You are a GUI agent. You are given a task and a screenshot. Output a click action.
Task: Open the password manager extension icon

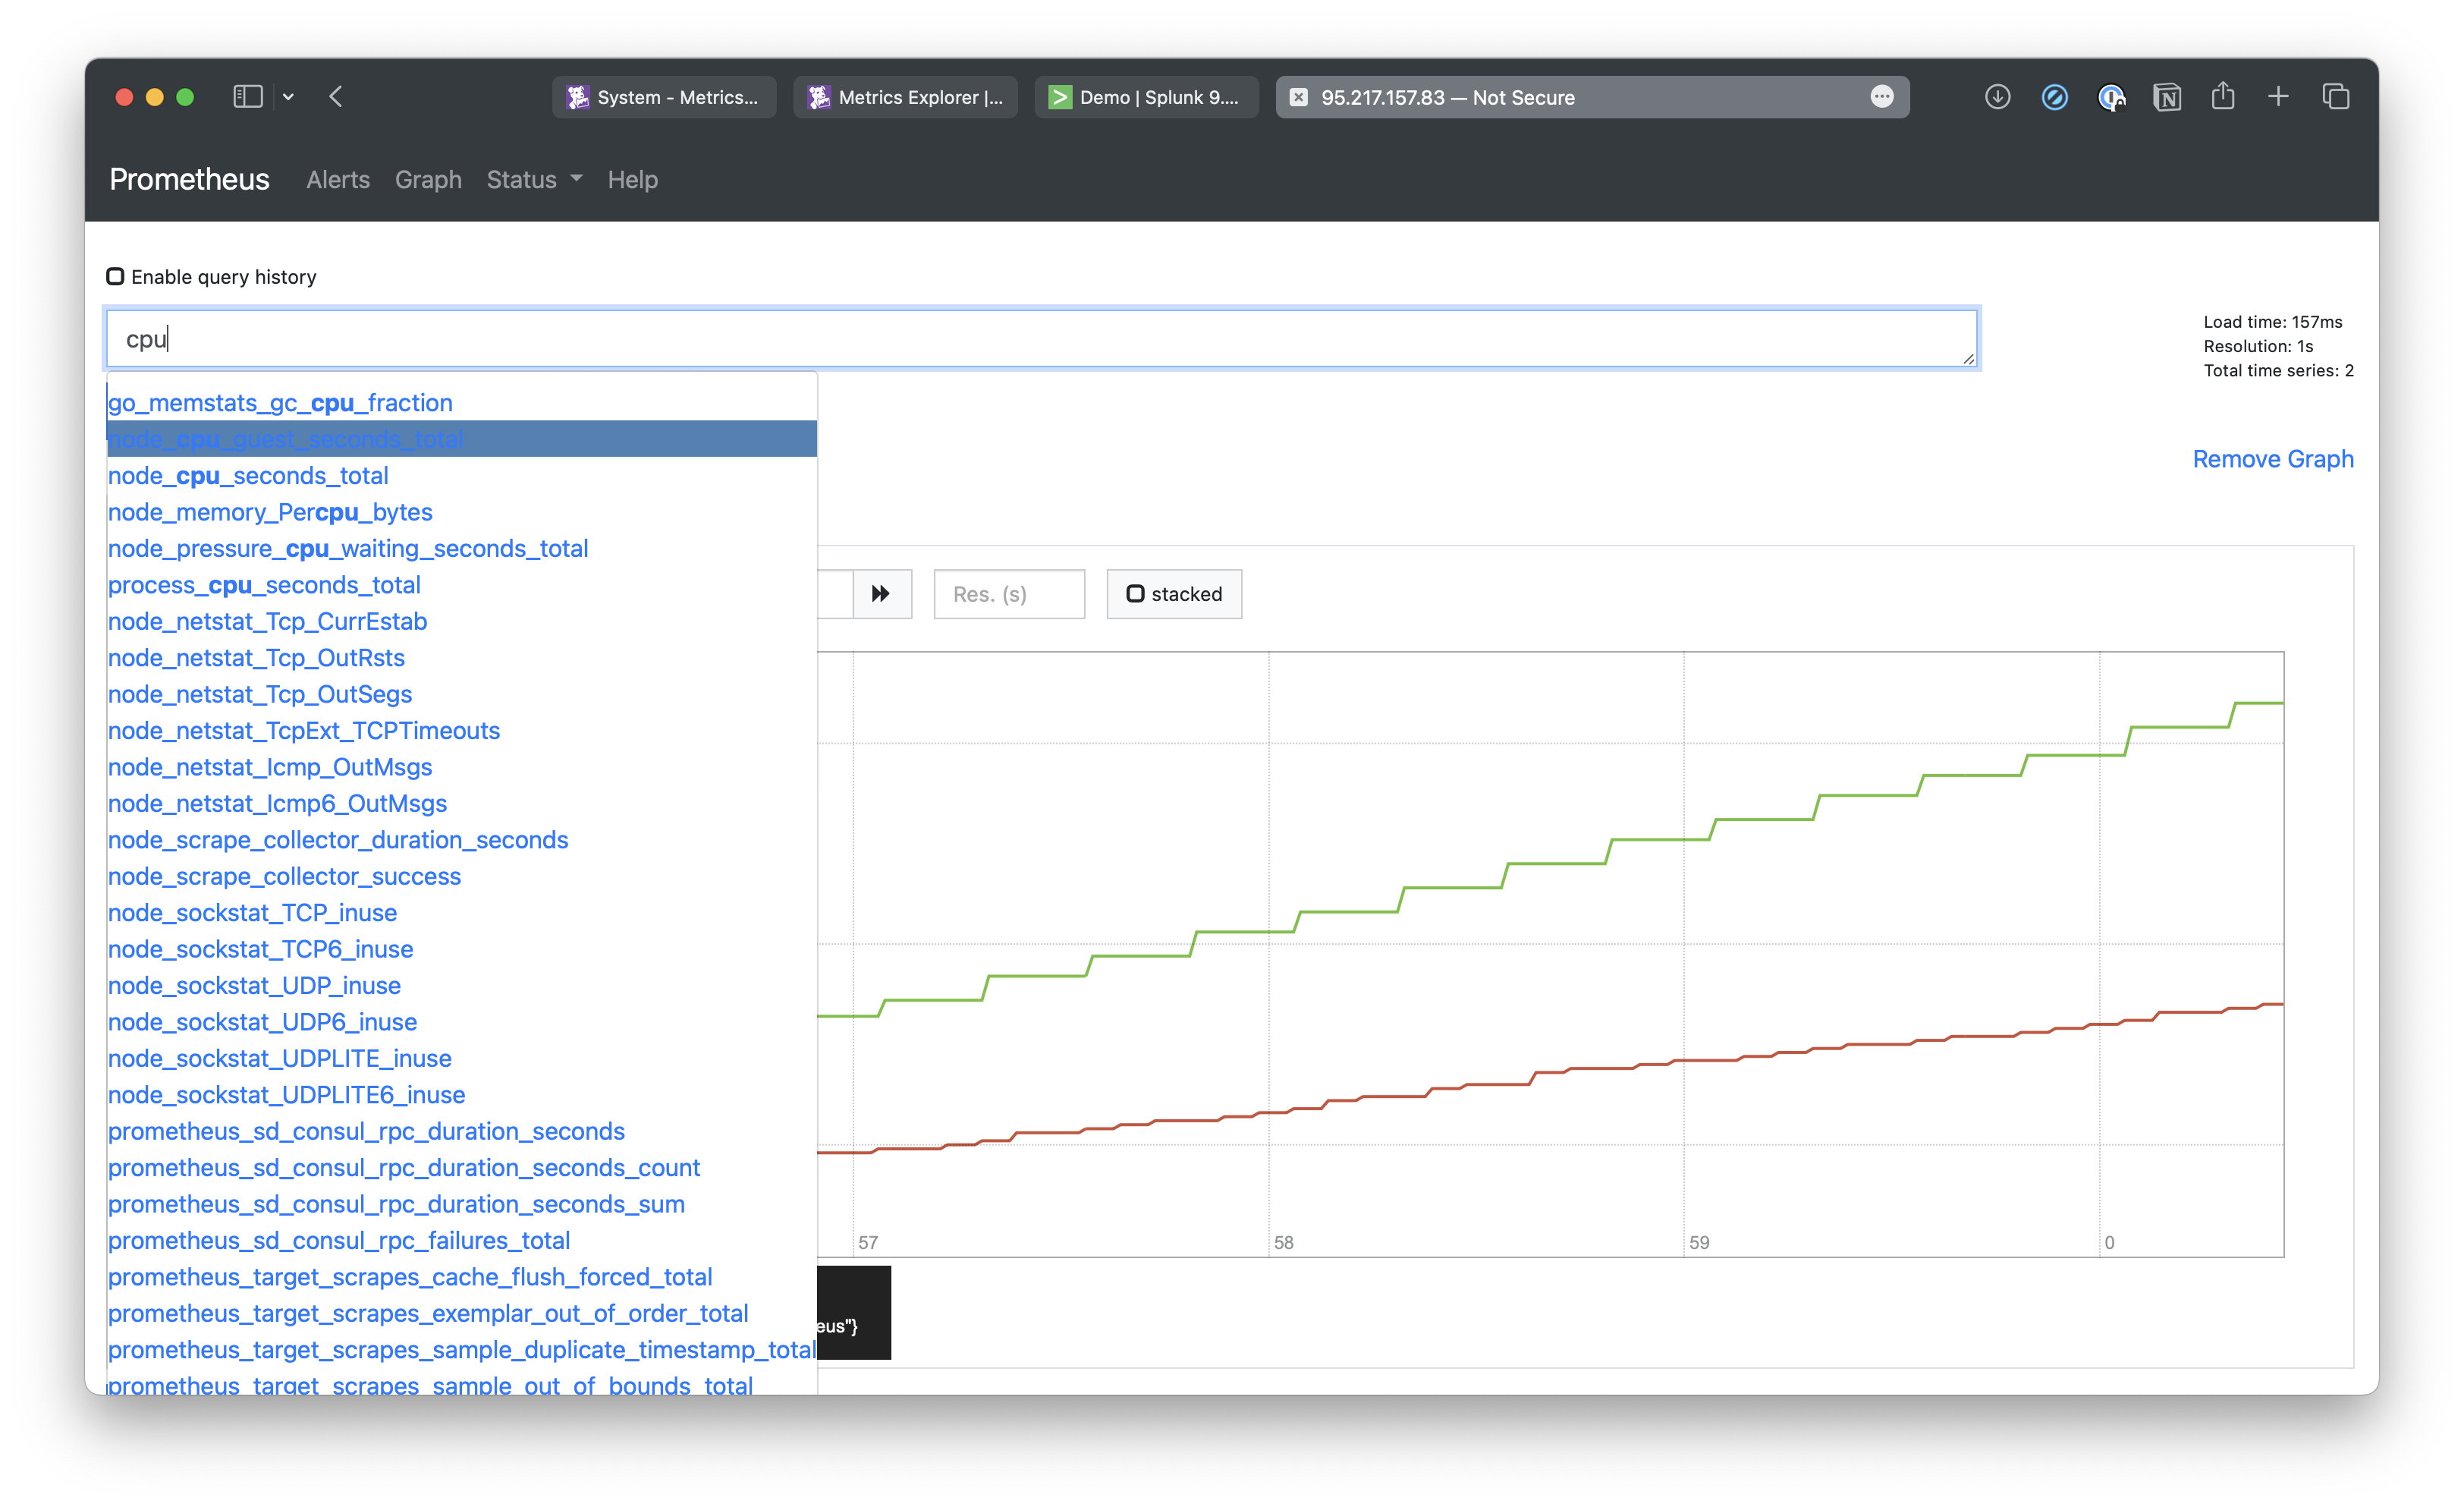2111,97
